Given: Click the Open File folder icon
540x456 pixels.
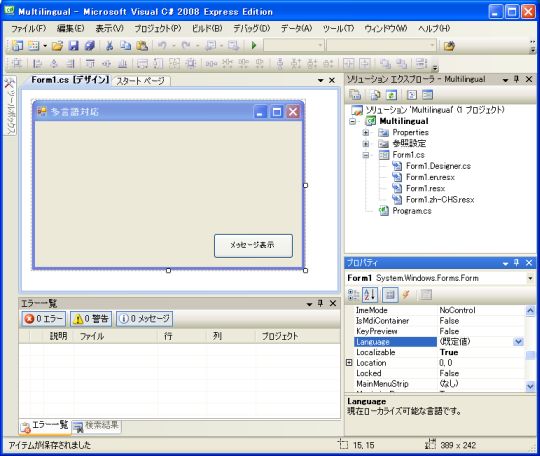Looking at the screenshot, I should 57,45.
